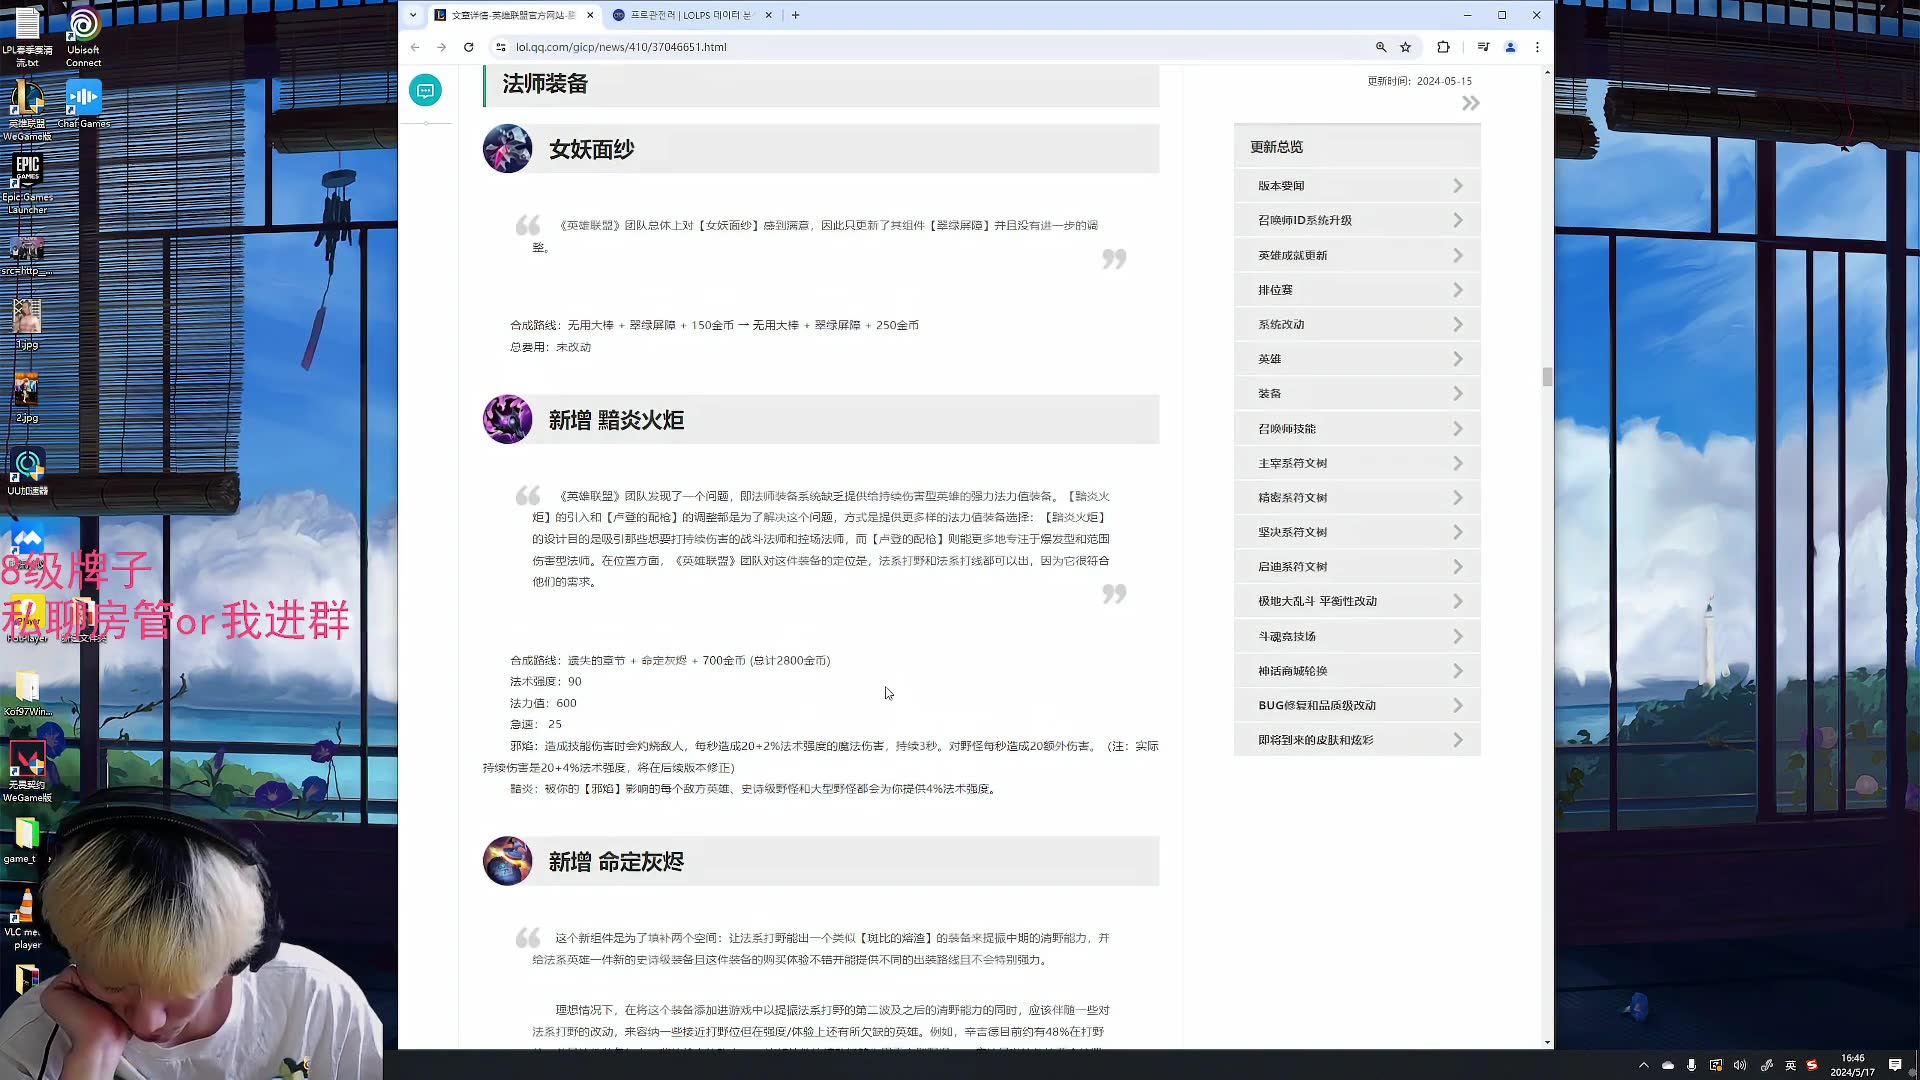
Task: Expand the 坚决系符文树 chevron
Action: click(x=1458, y=532)
